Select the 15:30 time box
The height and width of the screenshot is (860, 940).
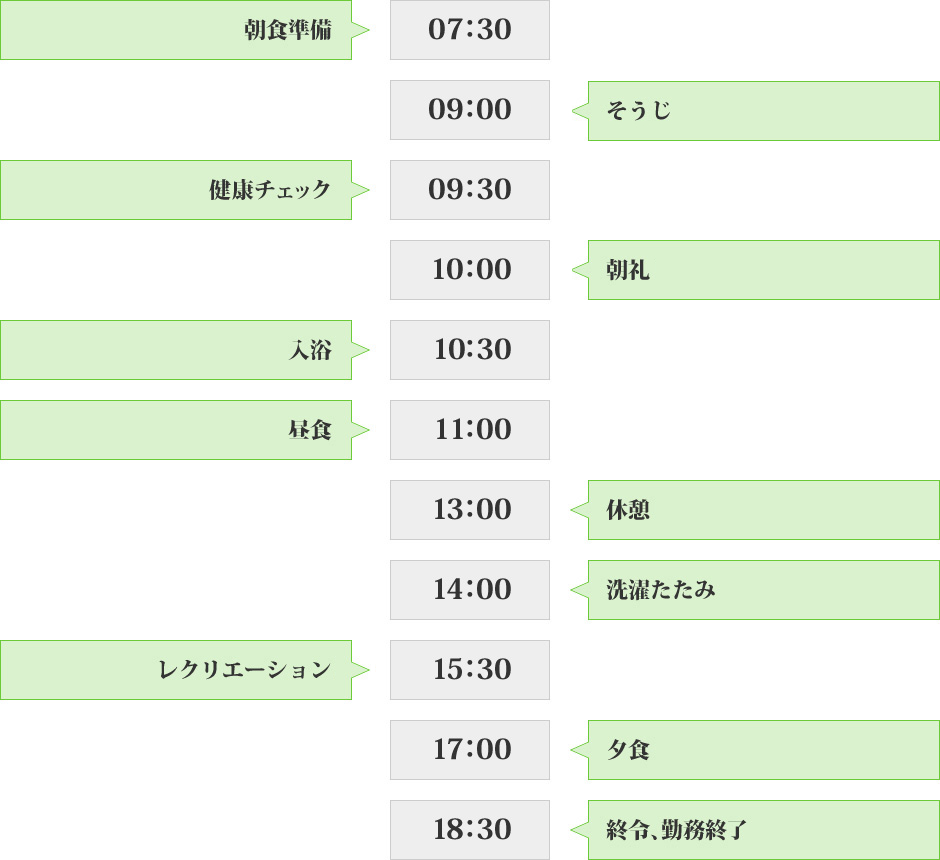pyautogui.click(x=469, y=670)
